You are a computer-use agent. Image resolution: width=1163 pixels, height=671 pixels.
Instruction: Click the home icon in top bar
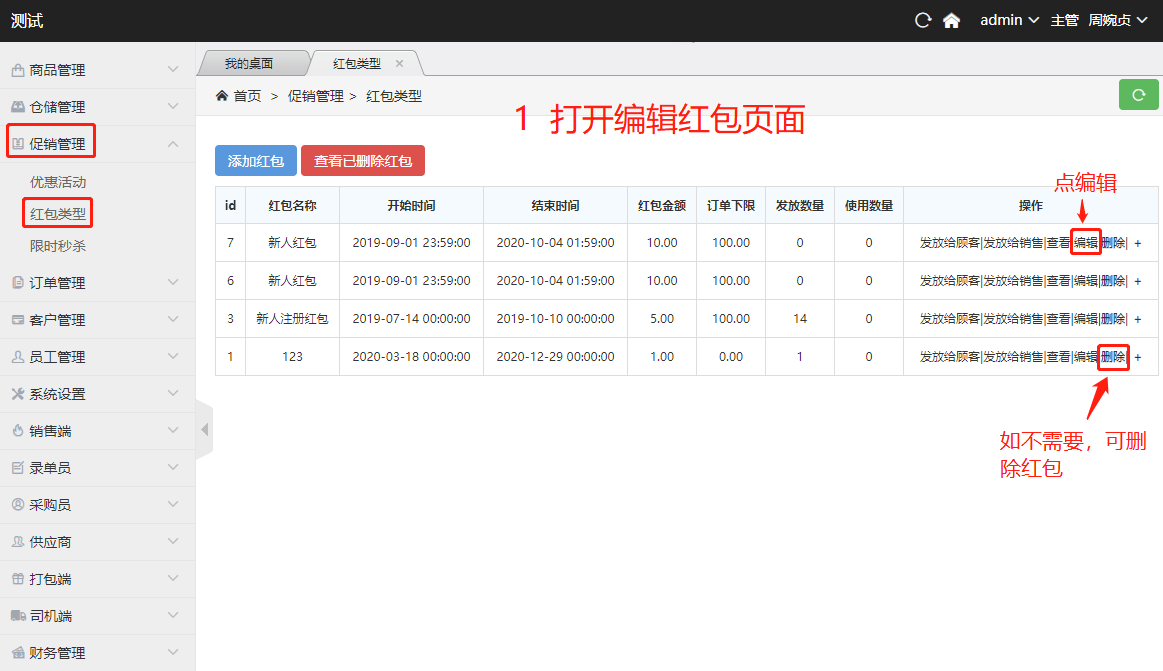coord(951,21)
